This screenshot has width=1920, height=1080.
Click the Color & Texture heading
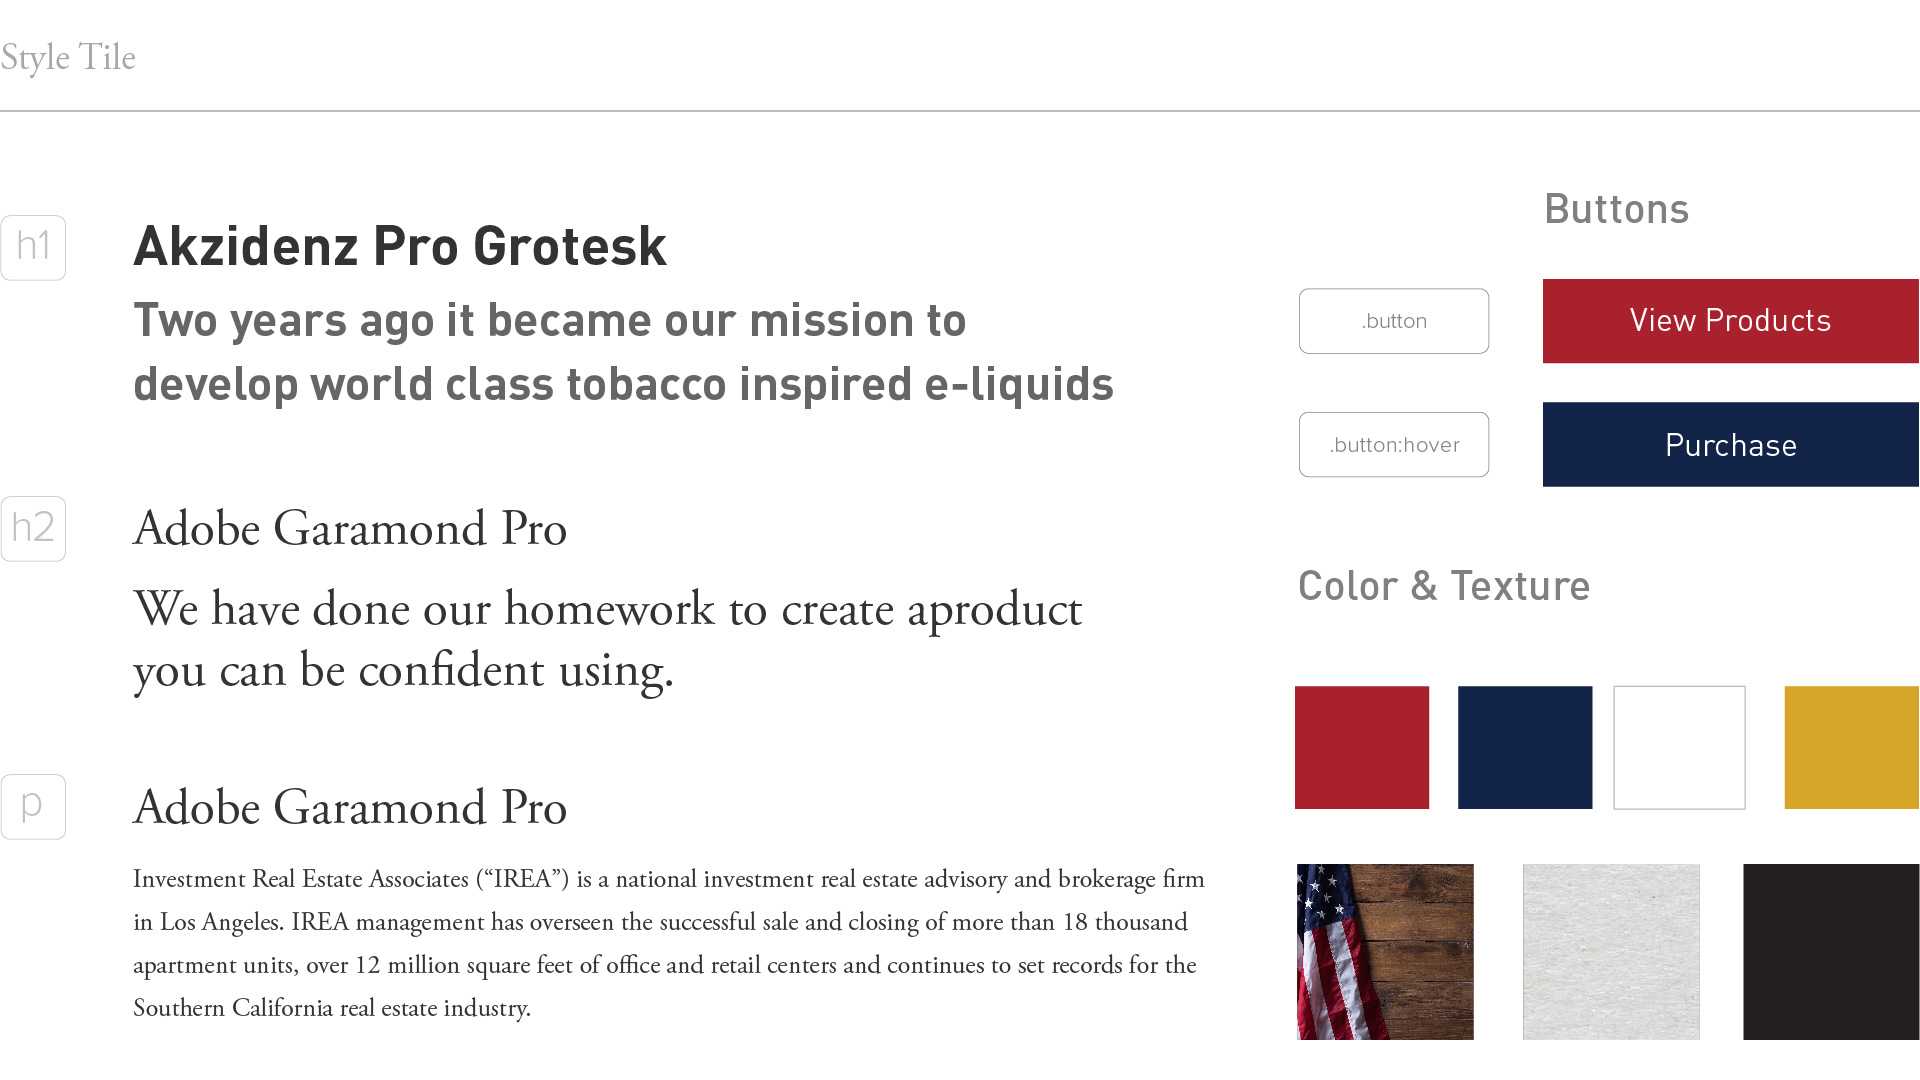click(x=1444, y=586)
